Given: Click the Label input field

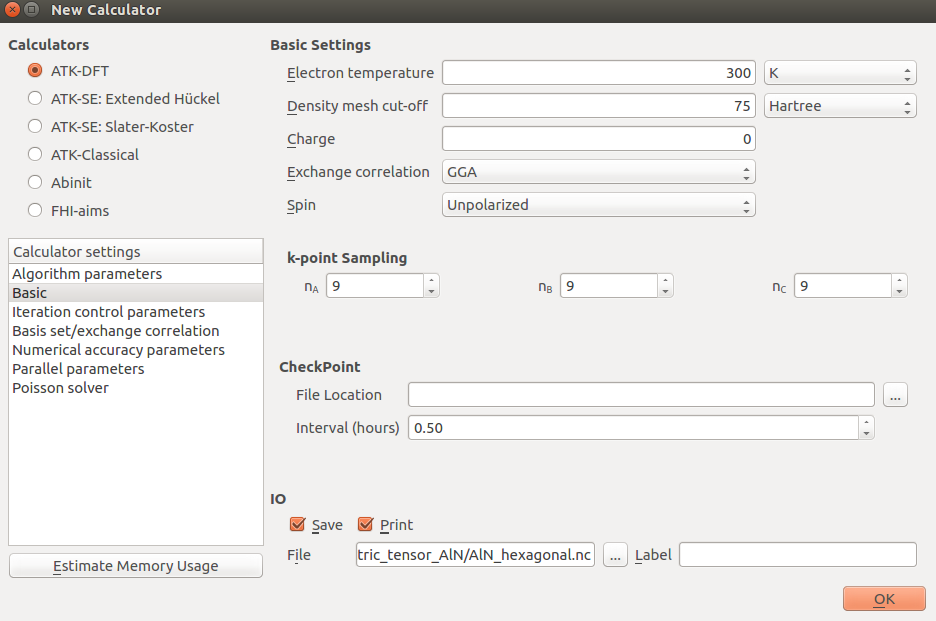Looking at the screenshot, I should click(798, 555).
